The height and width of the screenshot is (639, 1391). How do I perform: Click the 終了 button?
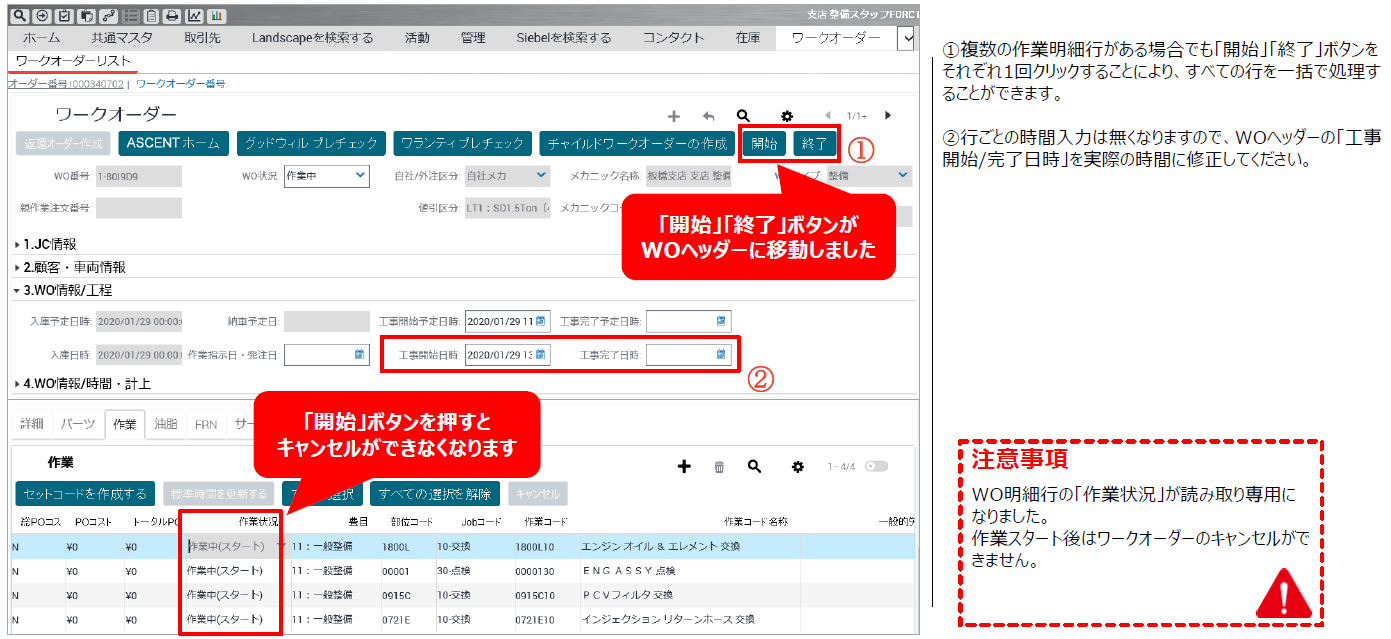tap(815, 144)
